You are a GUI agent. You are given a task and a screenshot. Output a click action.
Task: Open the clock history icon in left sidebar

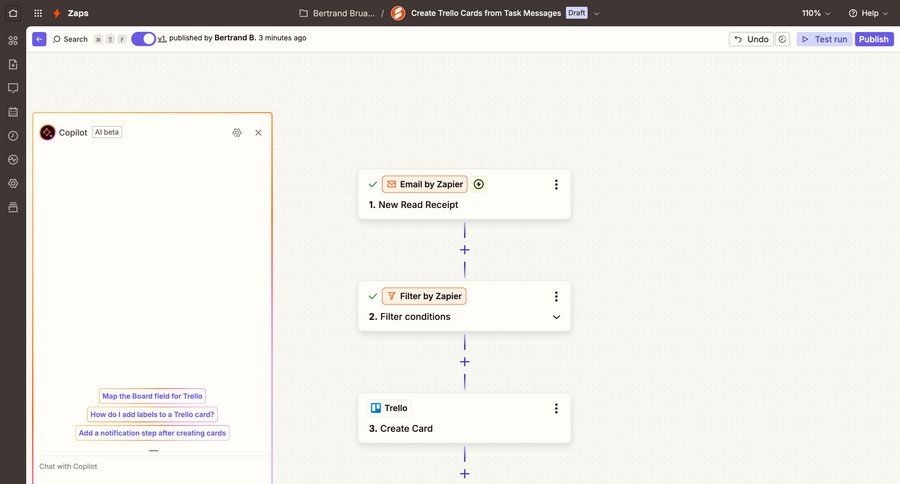tap(13, 135)
